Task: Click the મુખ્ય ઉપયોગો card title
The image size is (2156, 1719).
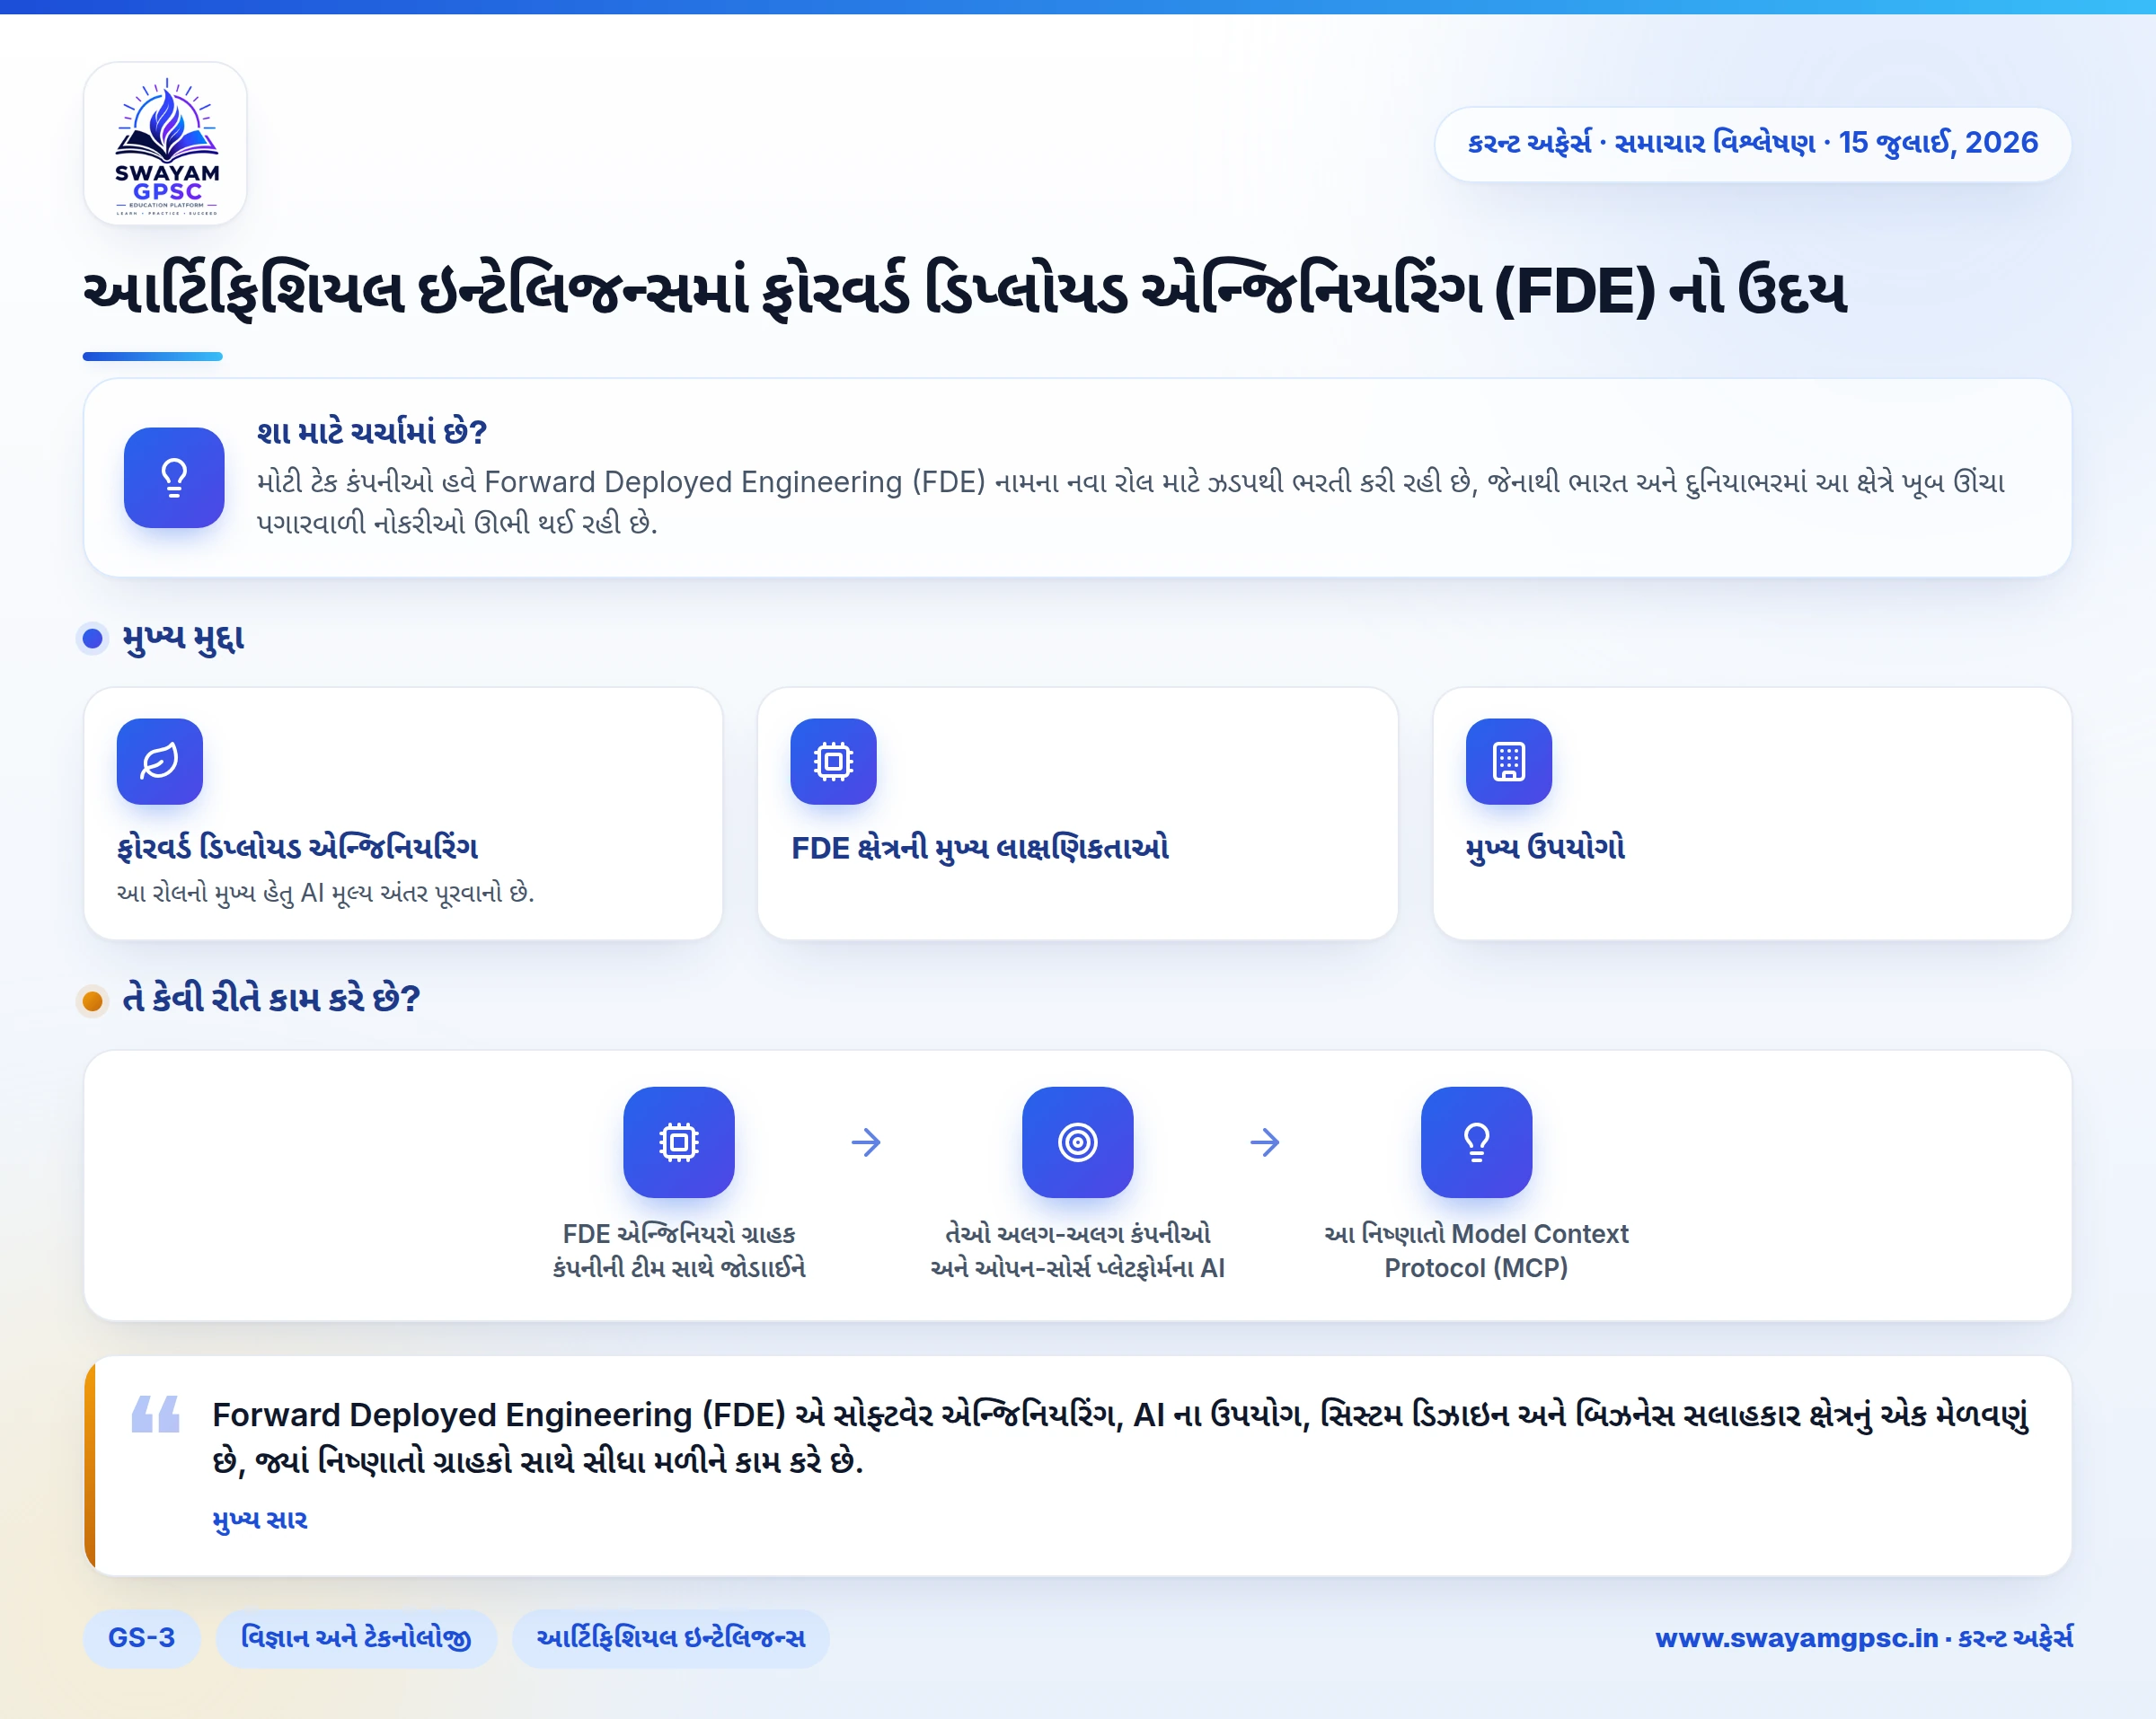Action: (1545, 848)
